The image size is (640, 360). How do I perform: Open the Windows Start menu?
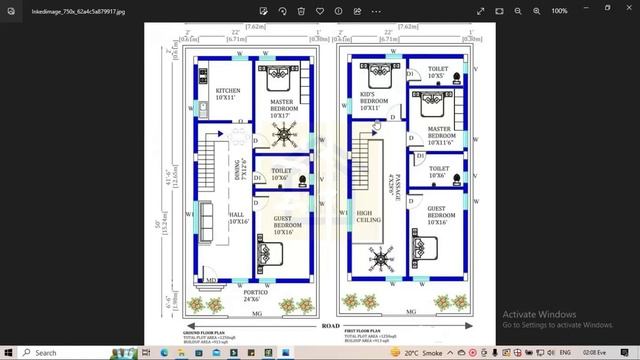8,353
